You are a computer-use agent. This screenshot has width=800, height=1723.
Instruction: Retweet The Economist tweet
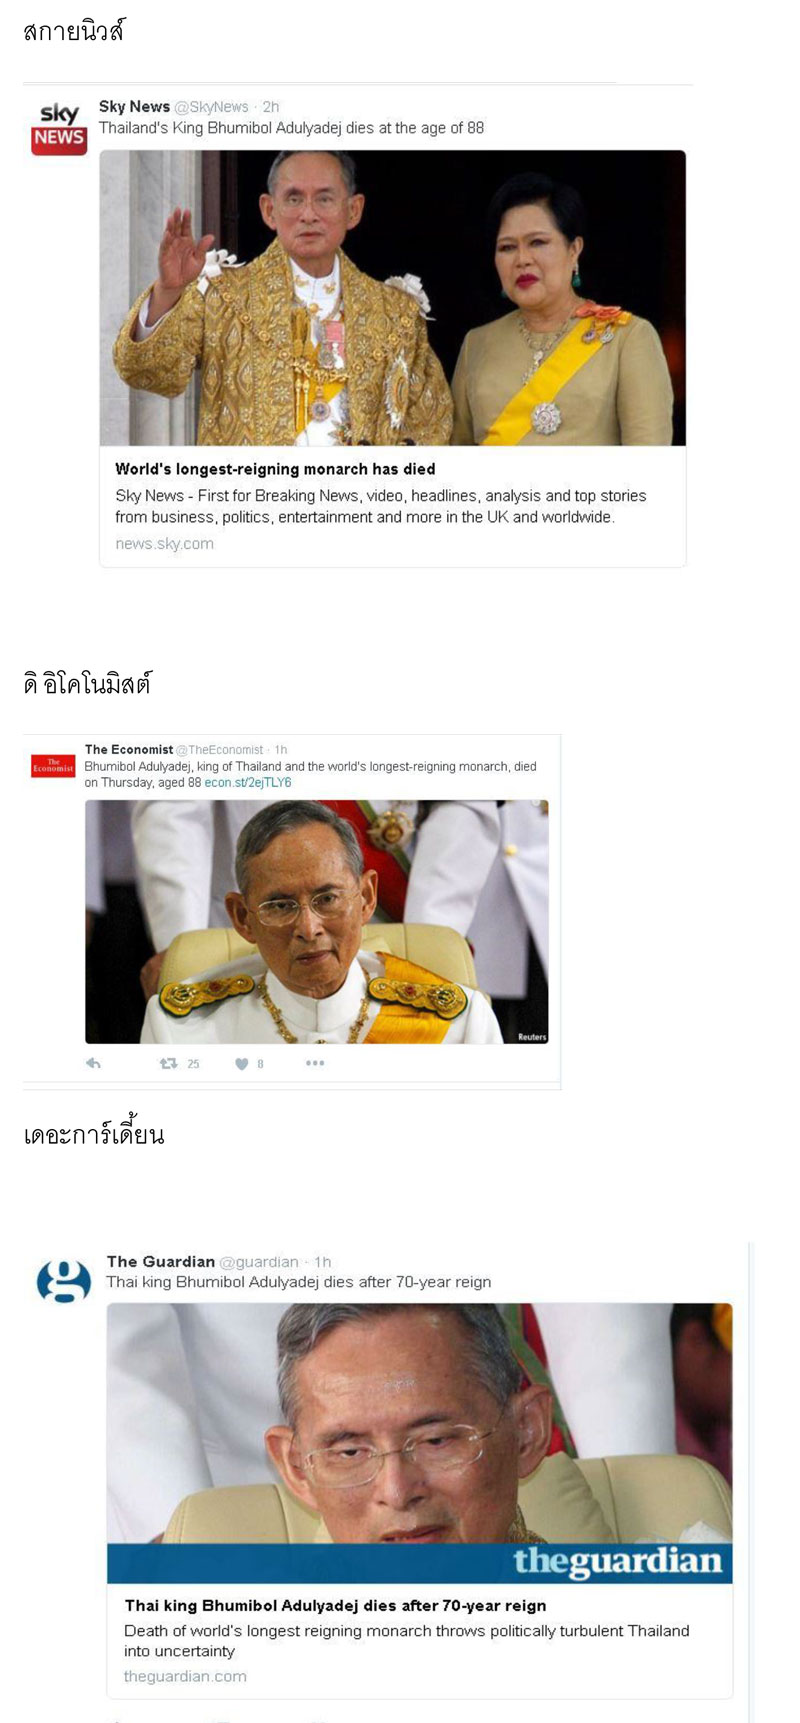pyautogui.click(x=169, y=1063)
